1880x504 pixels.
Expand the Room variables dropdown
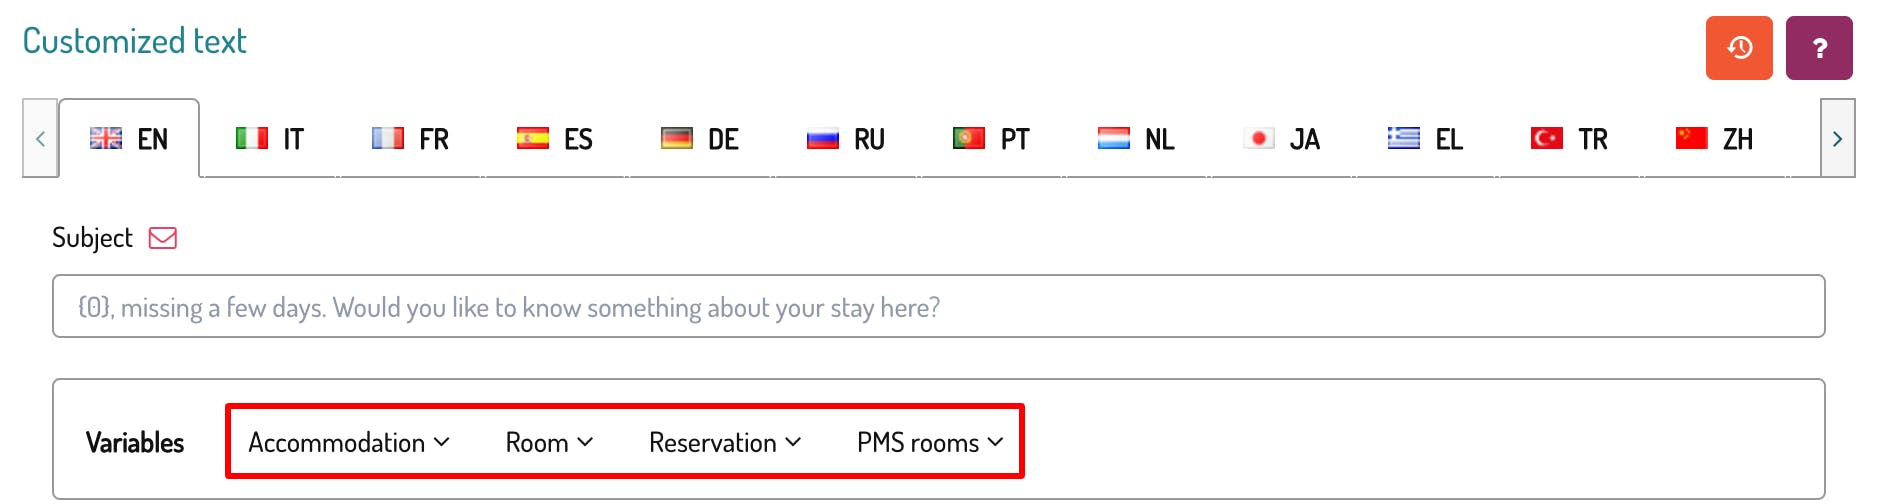pos(549,442)
